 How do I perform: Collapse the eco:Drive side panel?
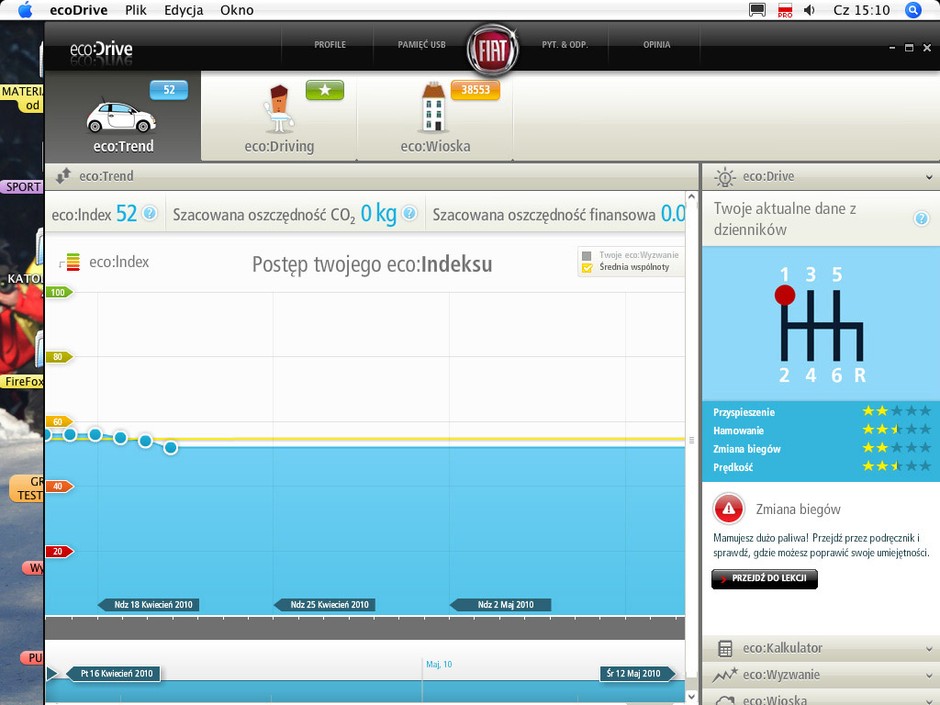coord(929,177)
